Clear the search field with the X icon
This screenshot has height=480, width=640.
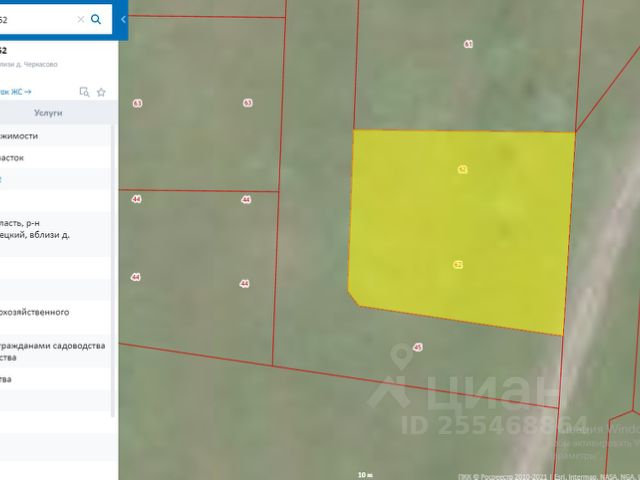[x=81, y=19]
